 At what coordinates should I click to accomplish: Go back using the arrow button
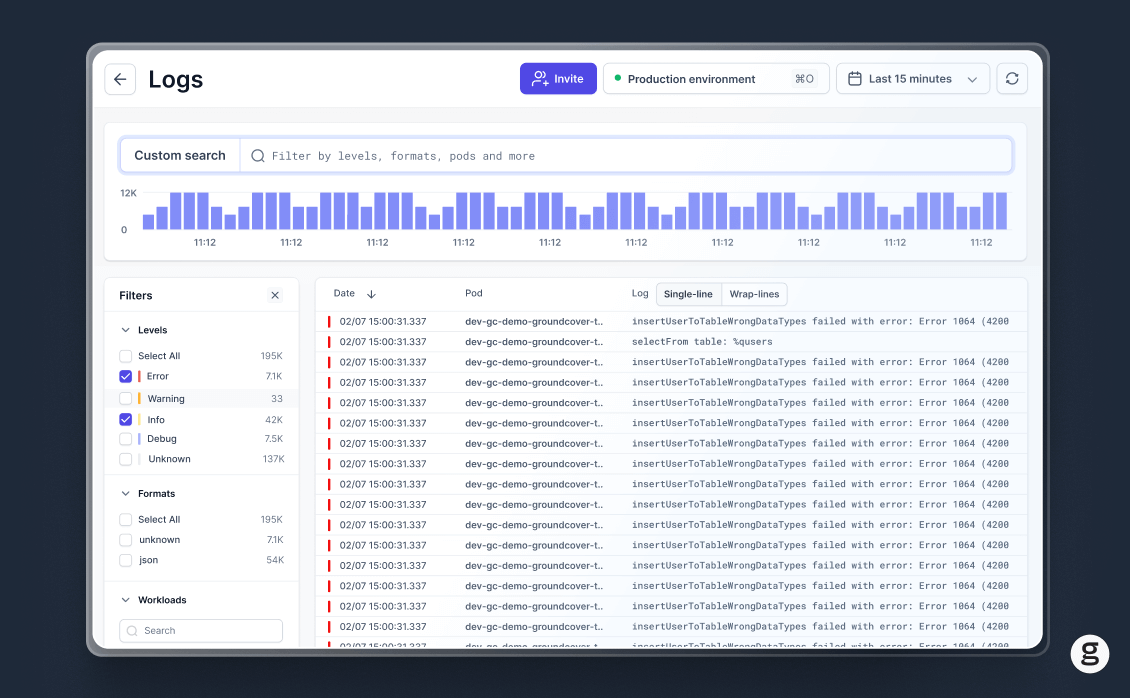click(x=120, y=79)
